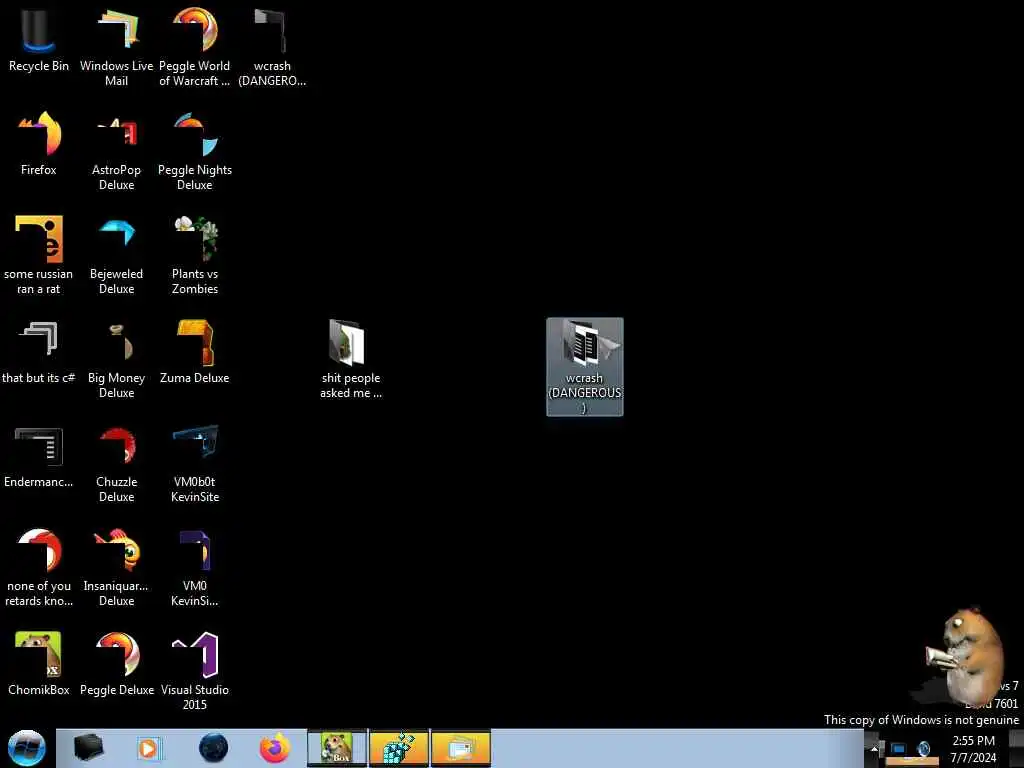Viewport: 1024px width, 768px height.
Task: Open the clock showing 2:55 PM
Action: coord(973,749)
